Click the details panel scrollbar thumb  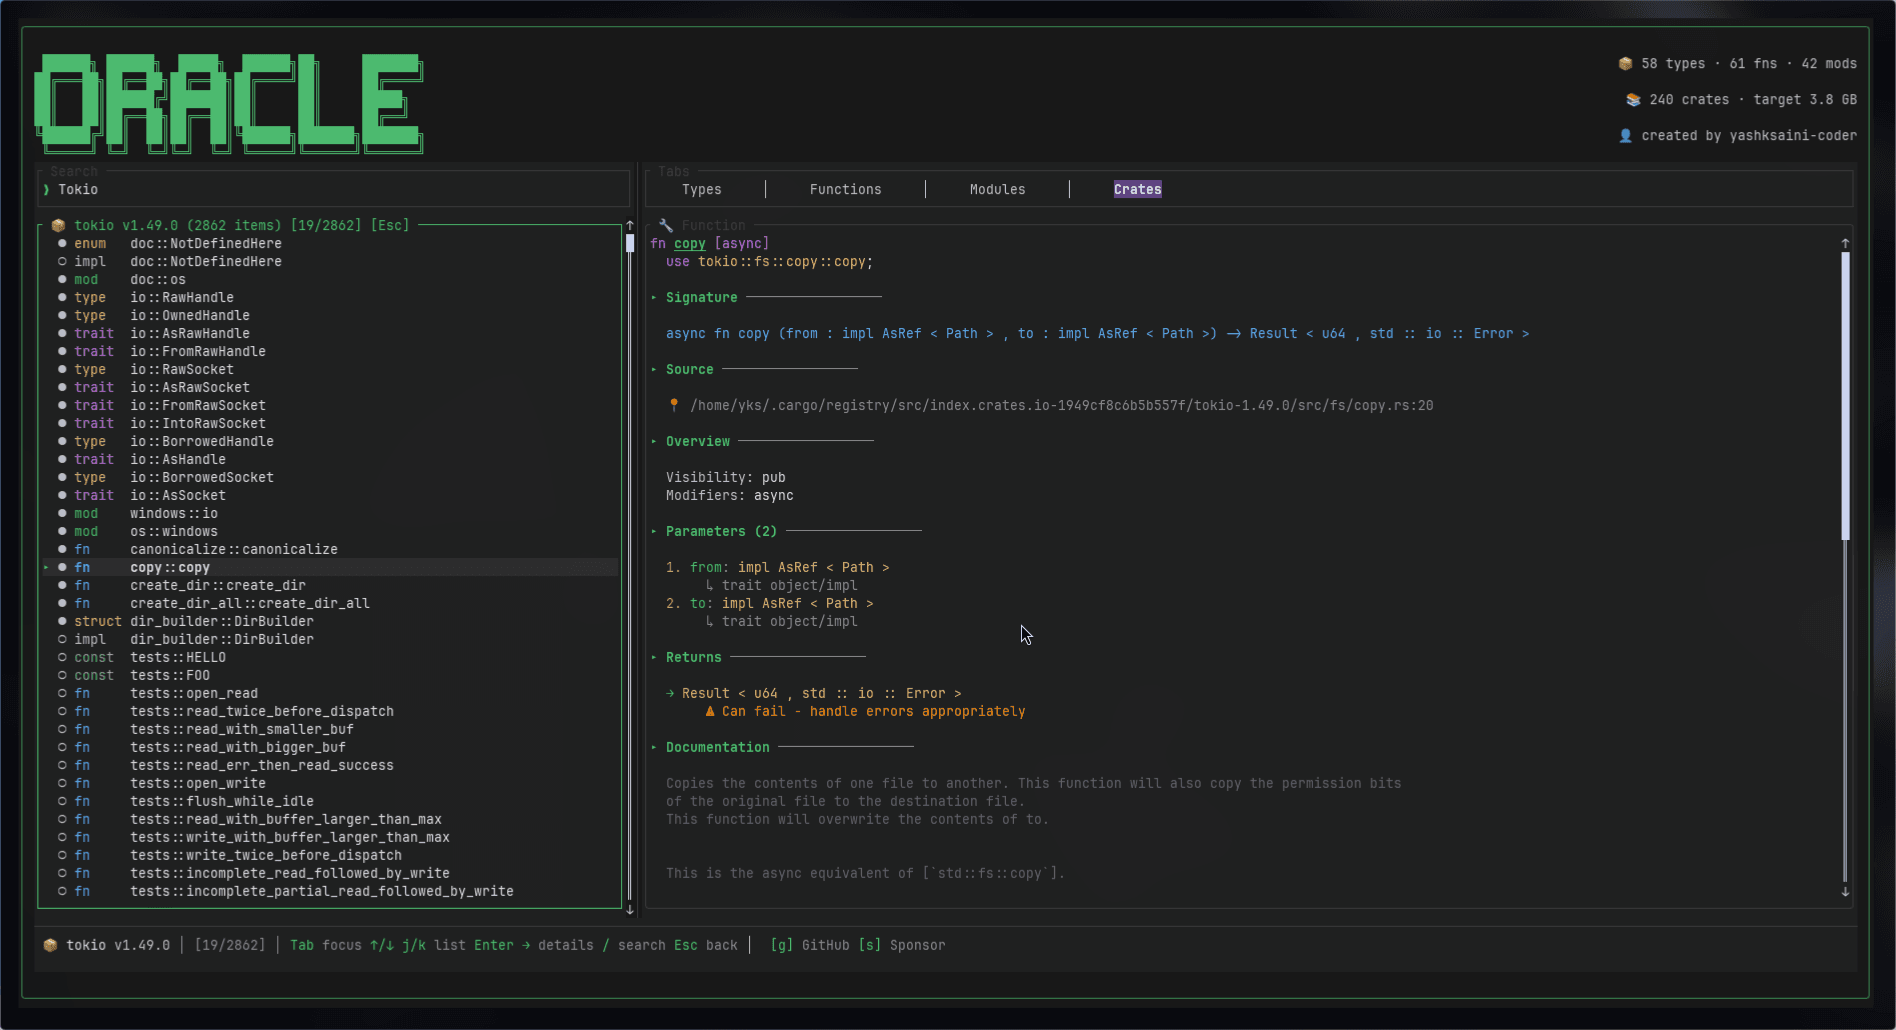(1845, 395)
